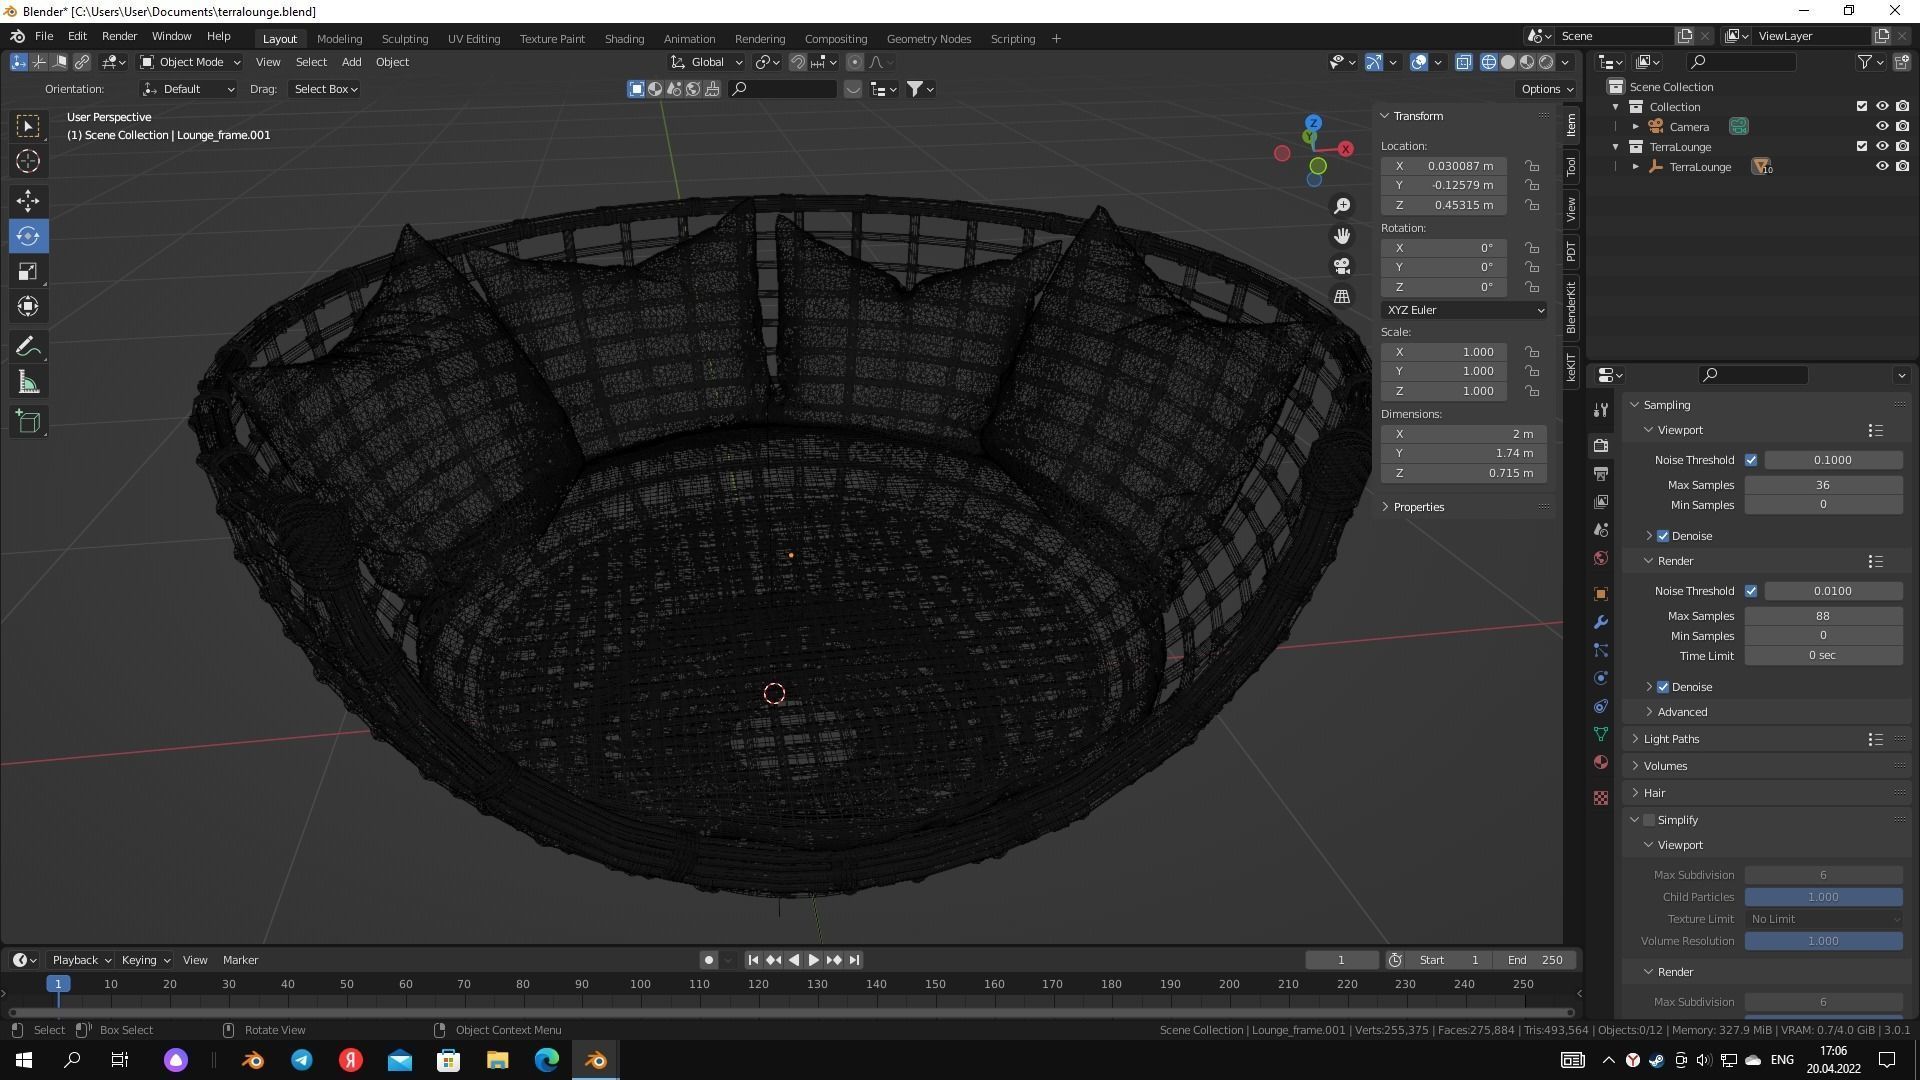Click the Options button in the viewport header
This screenshot has height=1080, width=1920.
pyautogui.click(x=1546, y=89)
